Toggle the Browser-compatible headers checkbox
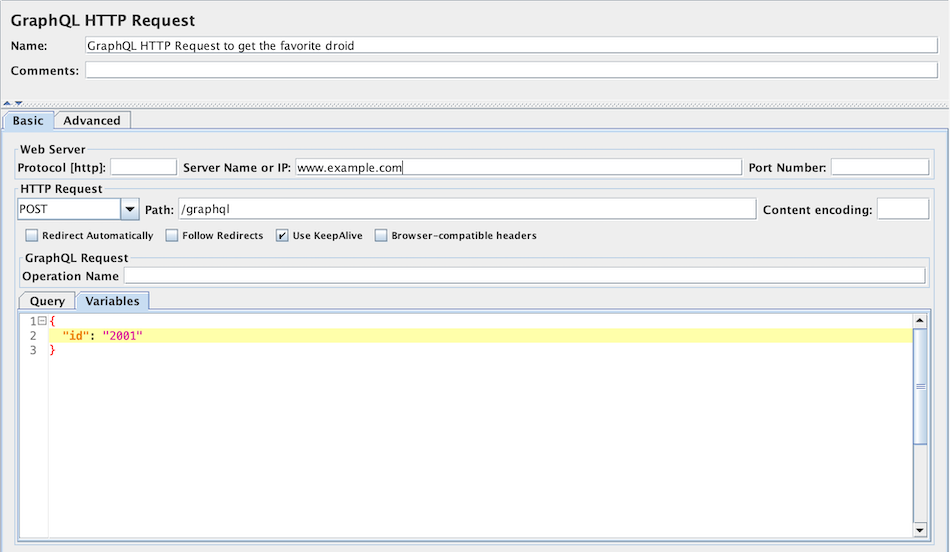The height and width of the screenshot is (552, 950). 381,236
